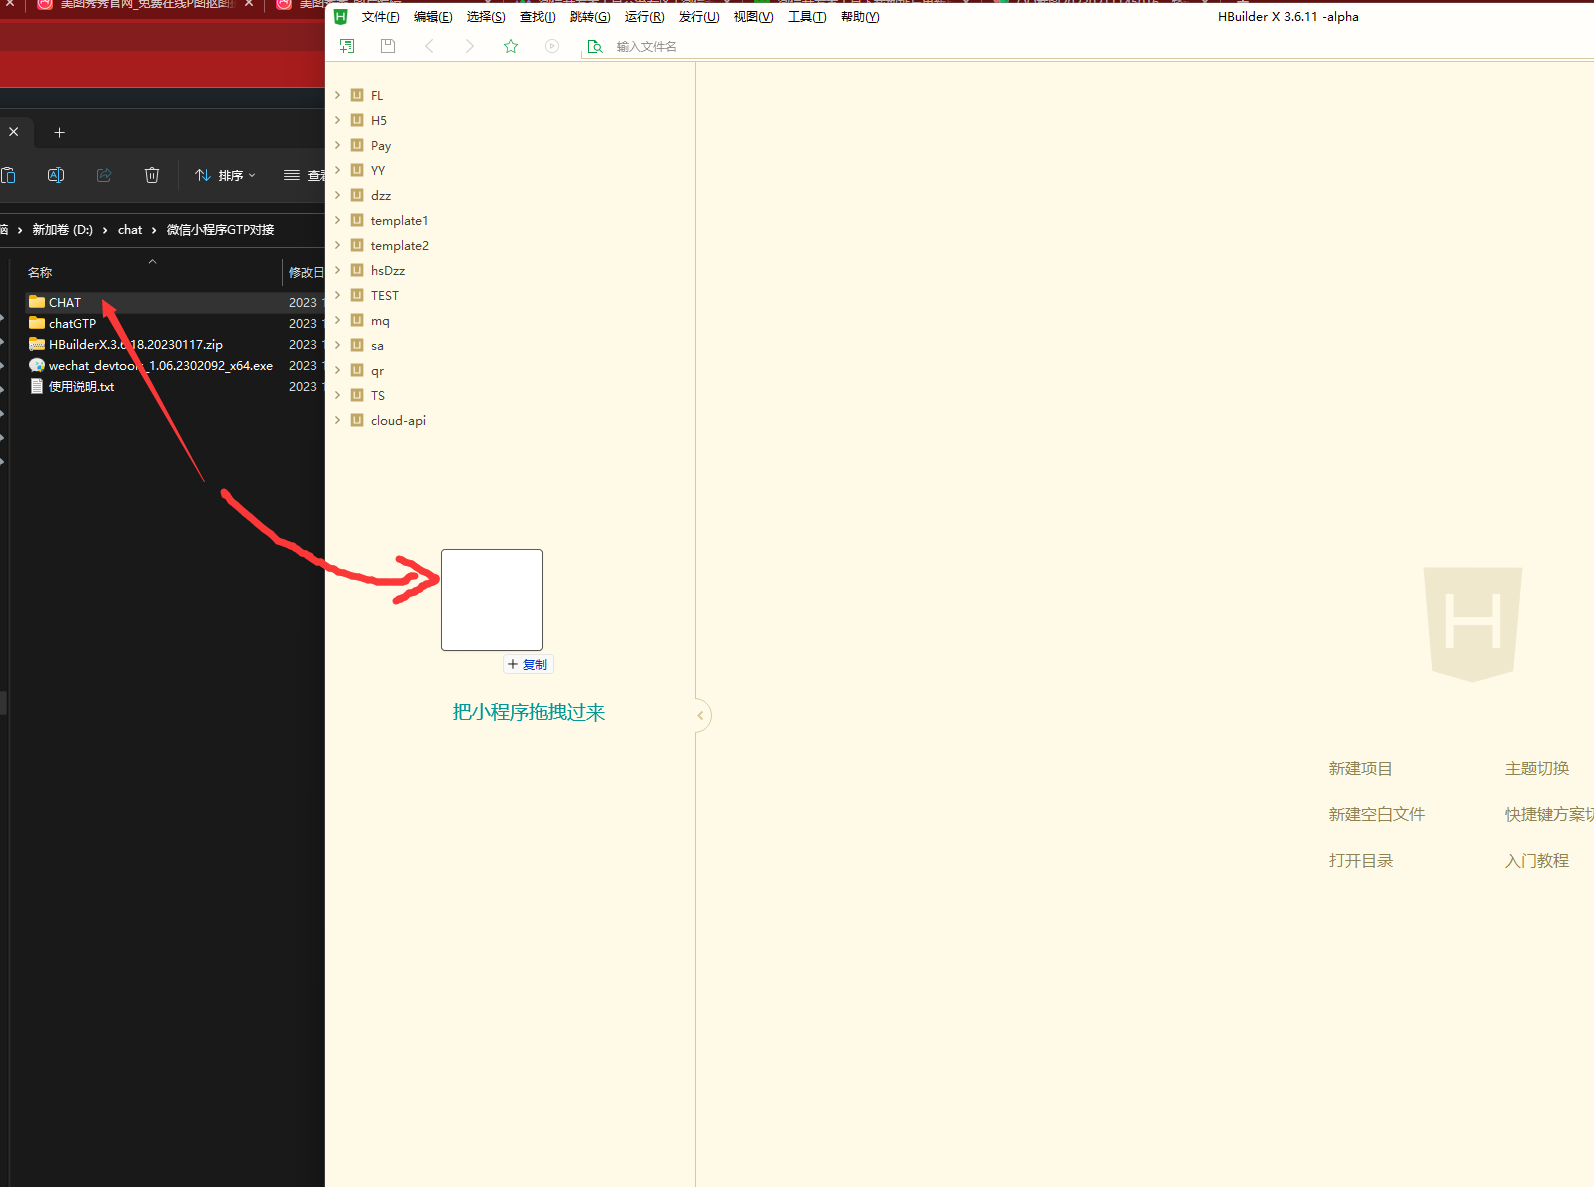Select the CHAT folder in File Explorer
Screen dimensions: 1594x1187
(65, 302)
